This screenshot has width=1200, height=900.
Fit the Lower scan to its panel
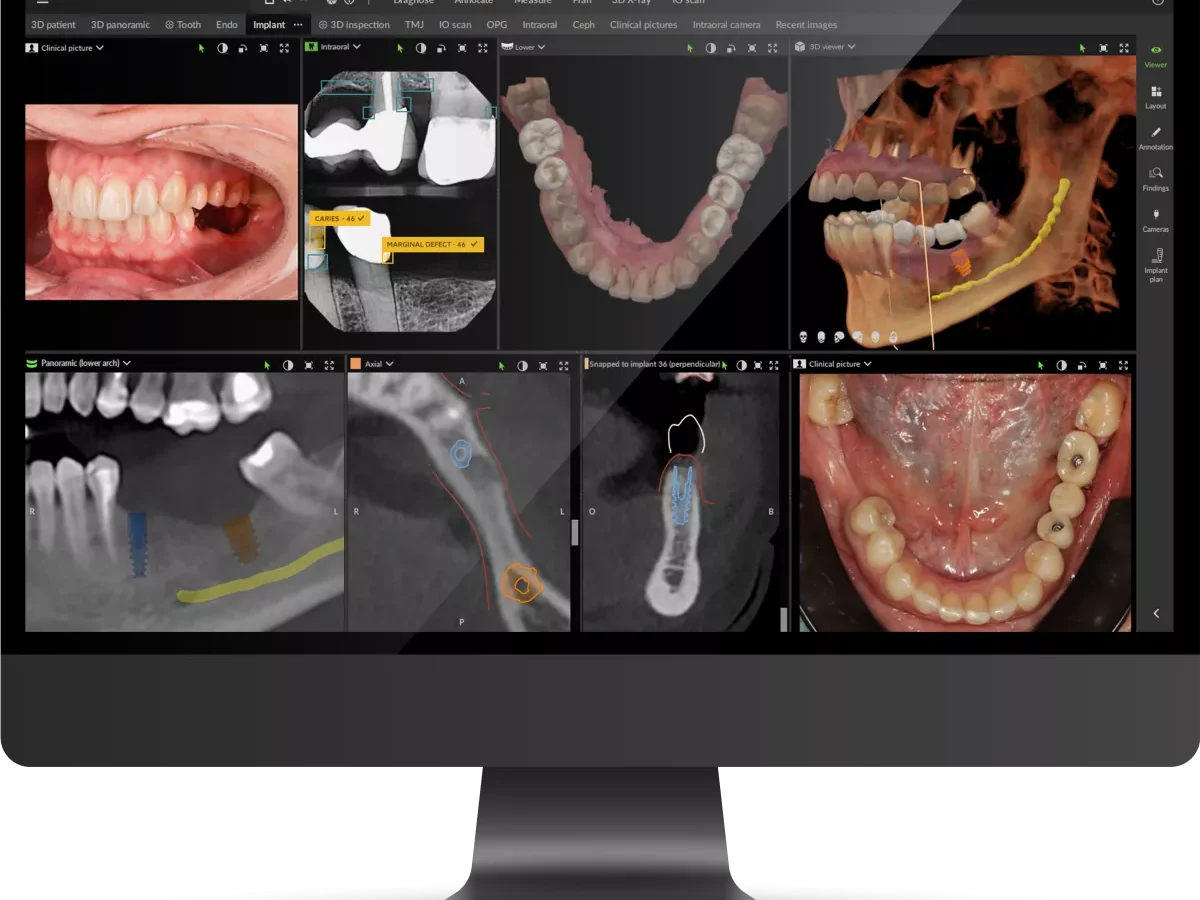(753, 47)
